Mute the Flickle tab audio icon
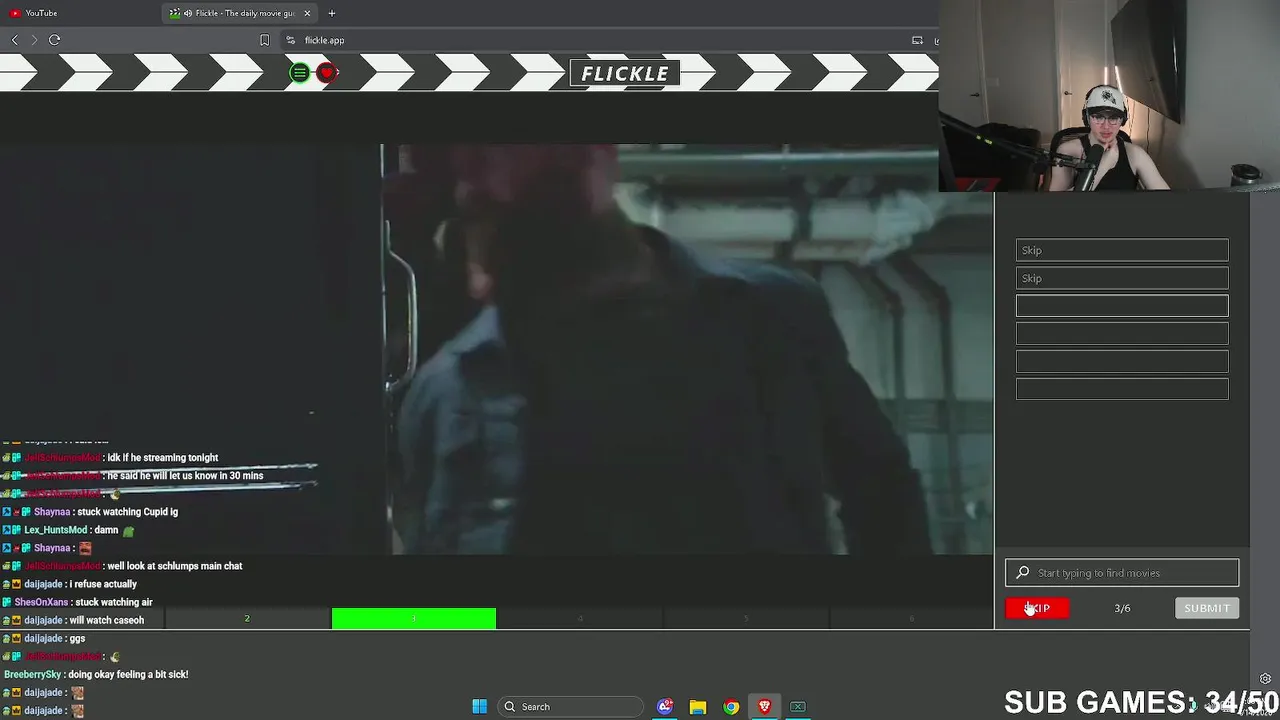This screenshot has width=1280, height=720. pyautogui.click(x=188, y=13)
